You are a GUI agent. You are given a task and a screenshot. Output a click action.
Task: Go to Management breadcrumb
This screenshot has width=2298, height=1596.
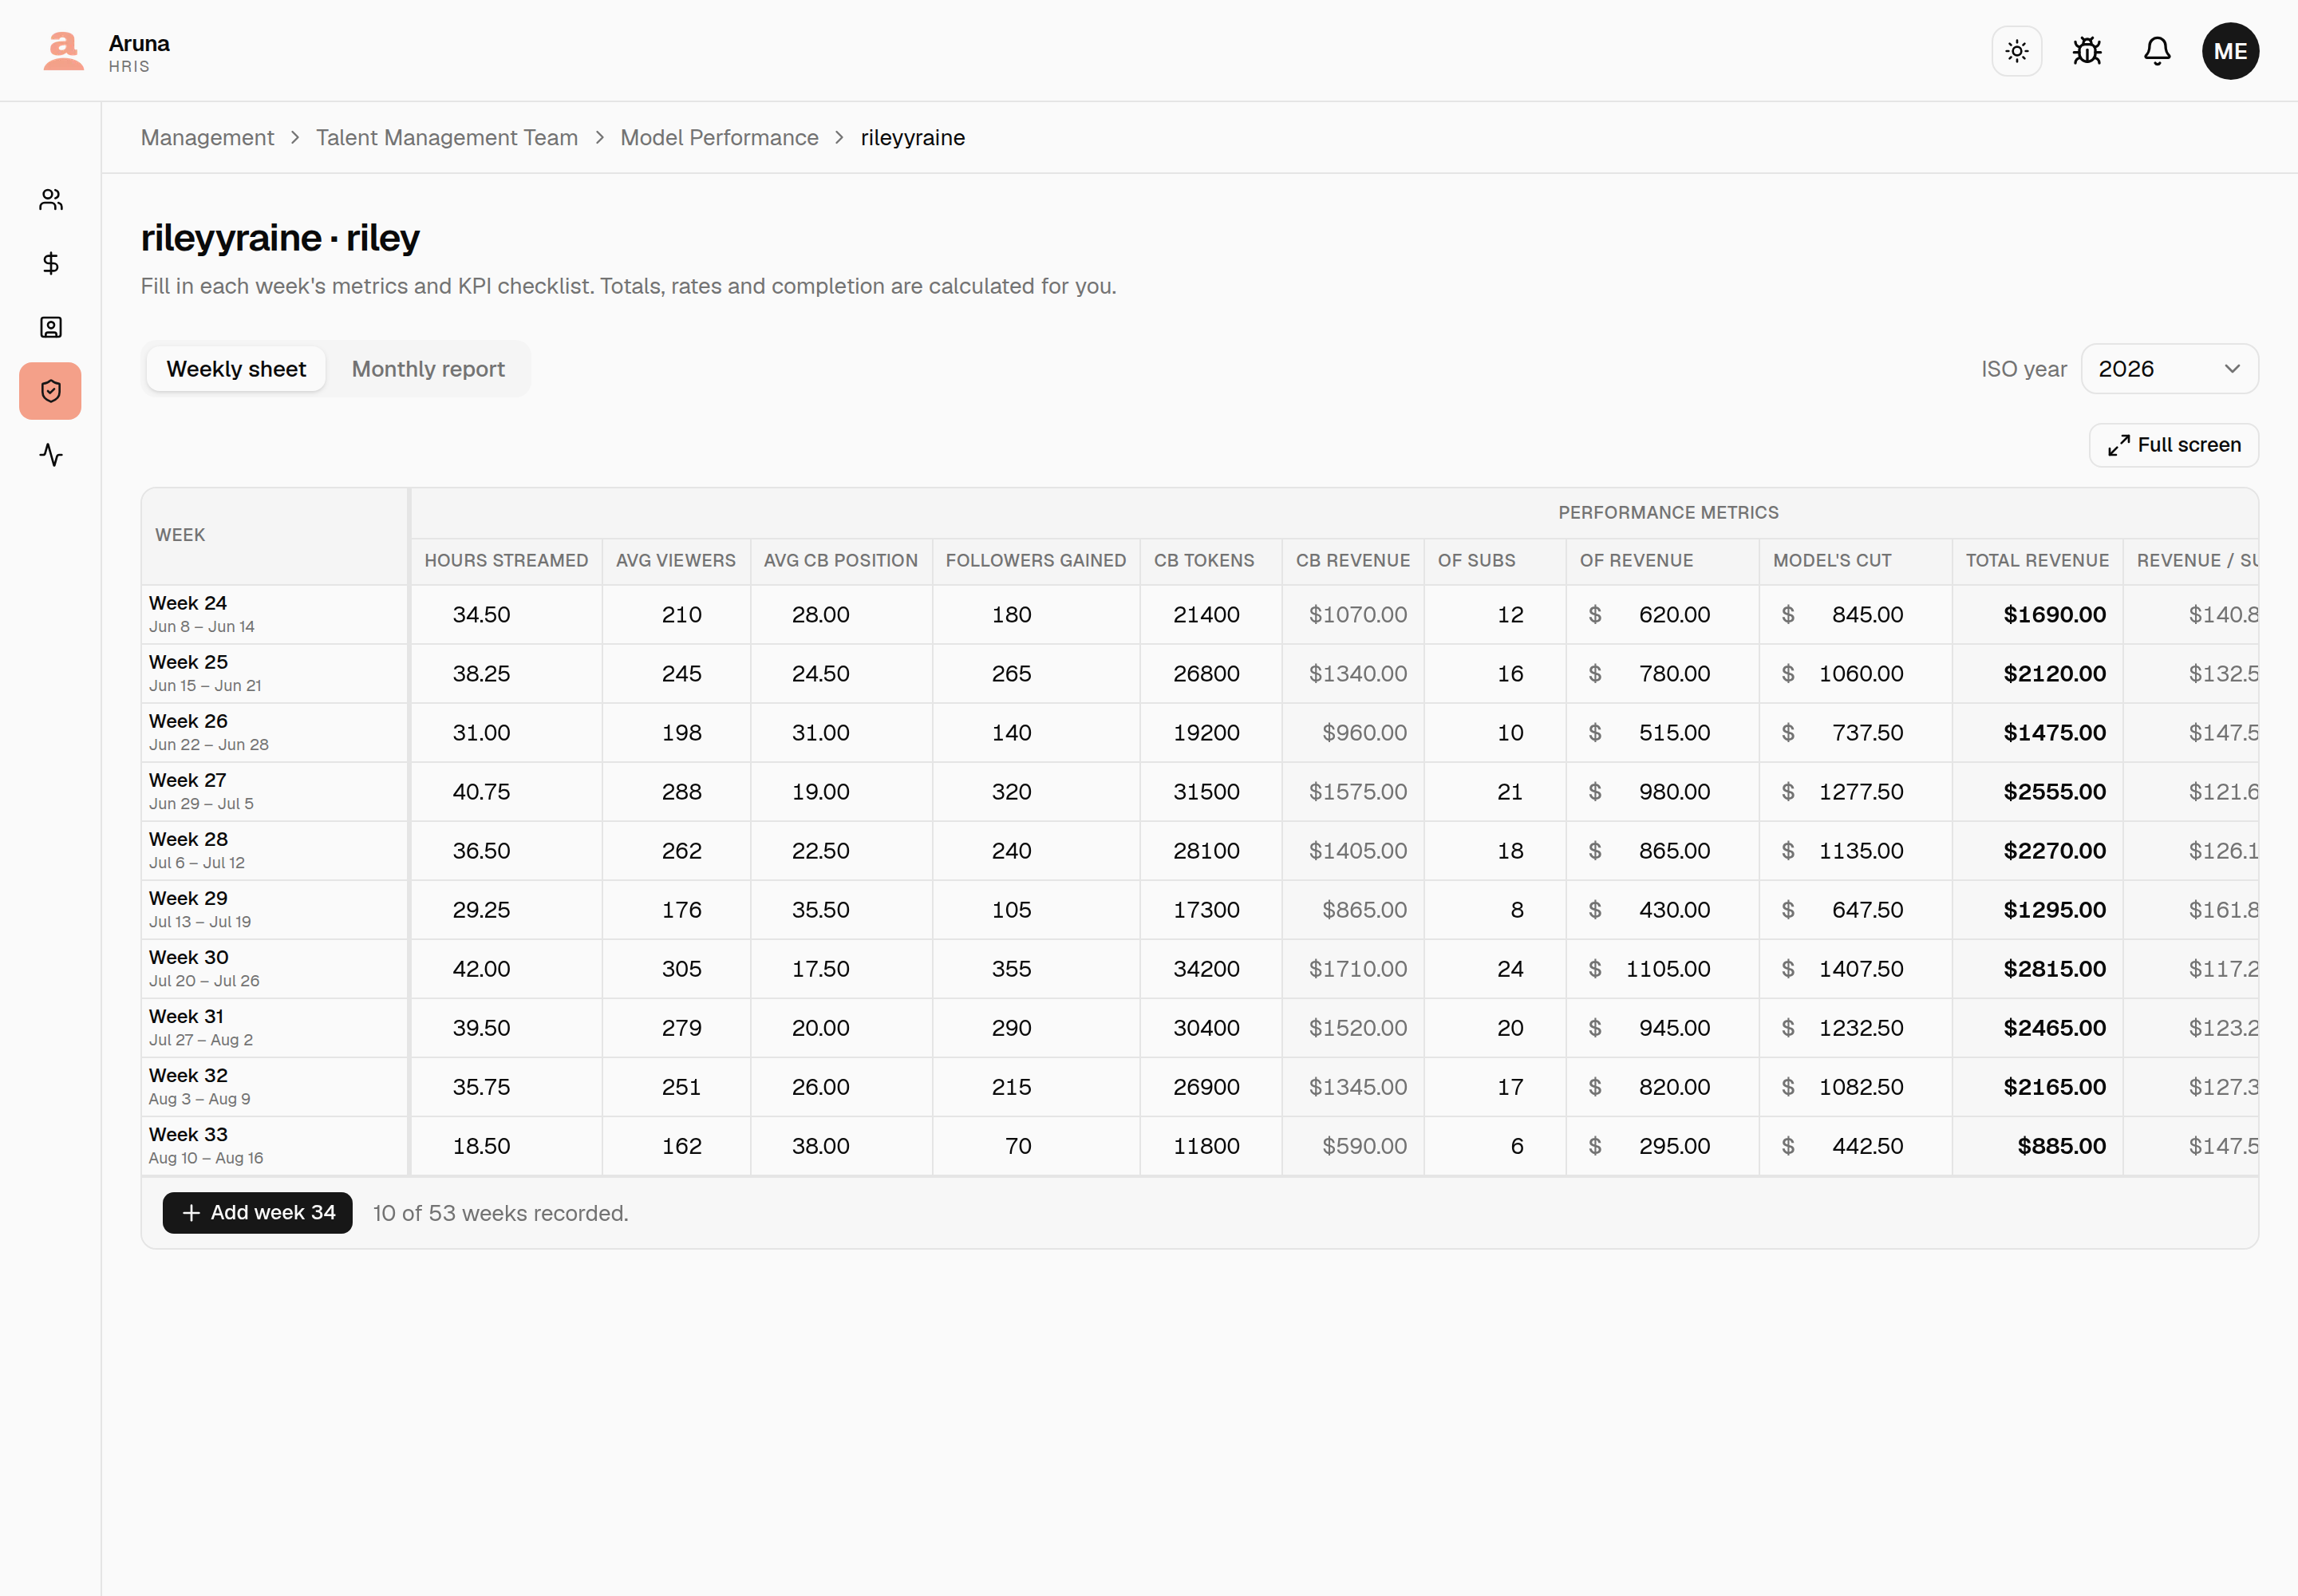(207, 138)
